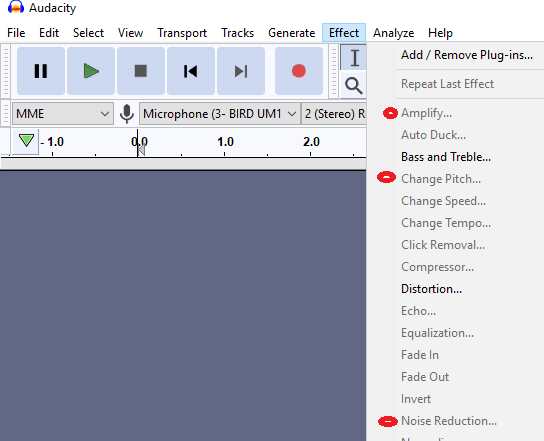Click the playhead marker at 0.0

pos(142,150)
